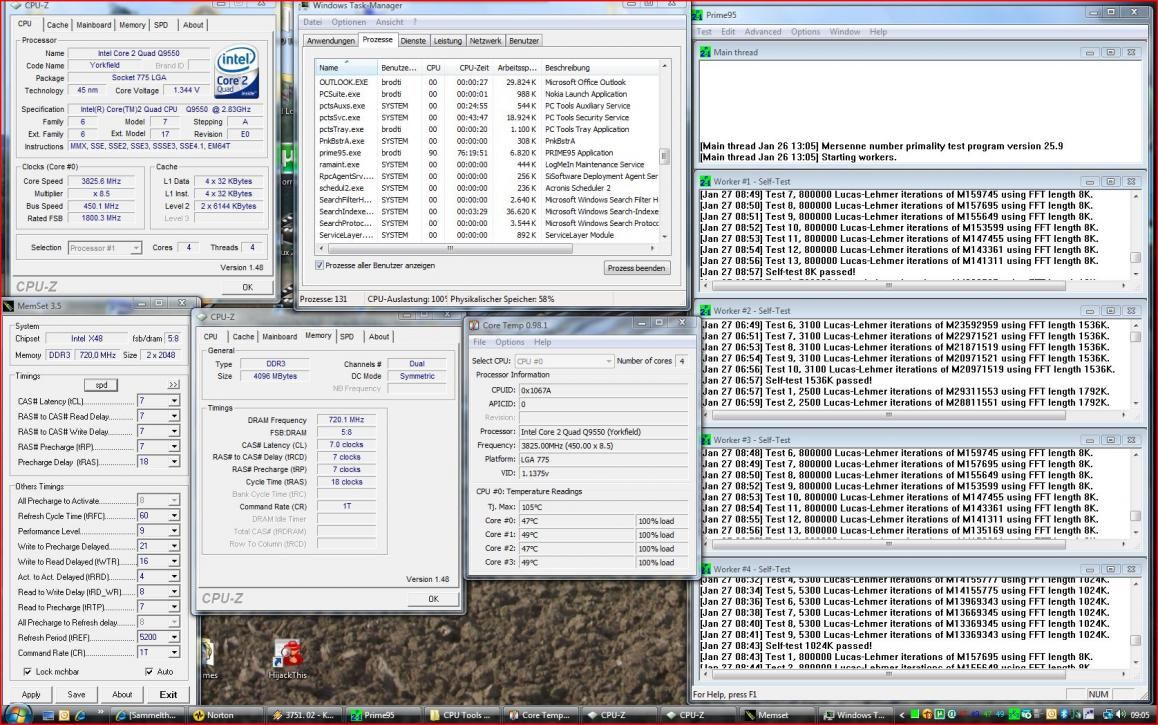Open the Performance Level dropdown

(174, 531)
